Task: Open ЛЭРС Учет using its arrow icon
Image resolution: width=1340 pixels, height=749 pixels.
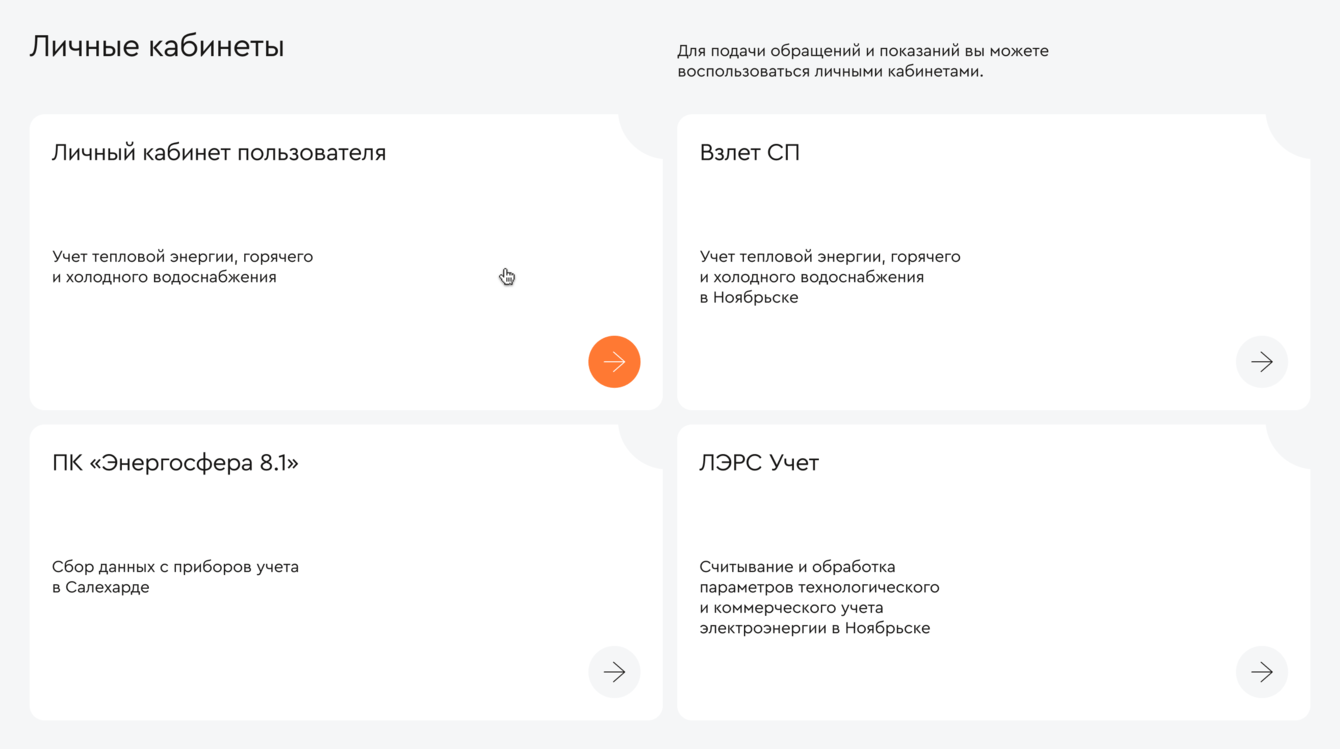Action: tap(1262, 672)
